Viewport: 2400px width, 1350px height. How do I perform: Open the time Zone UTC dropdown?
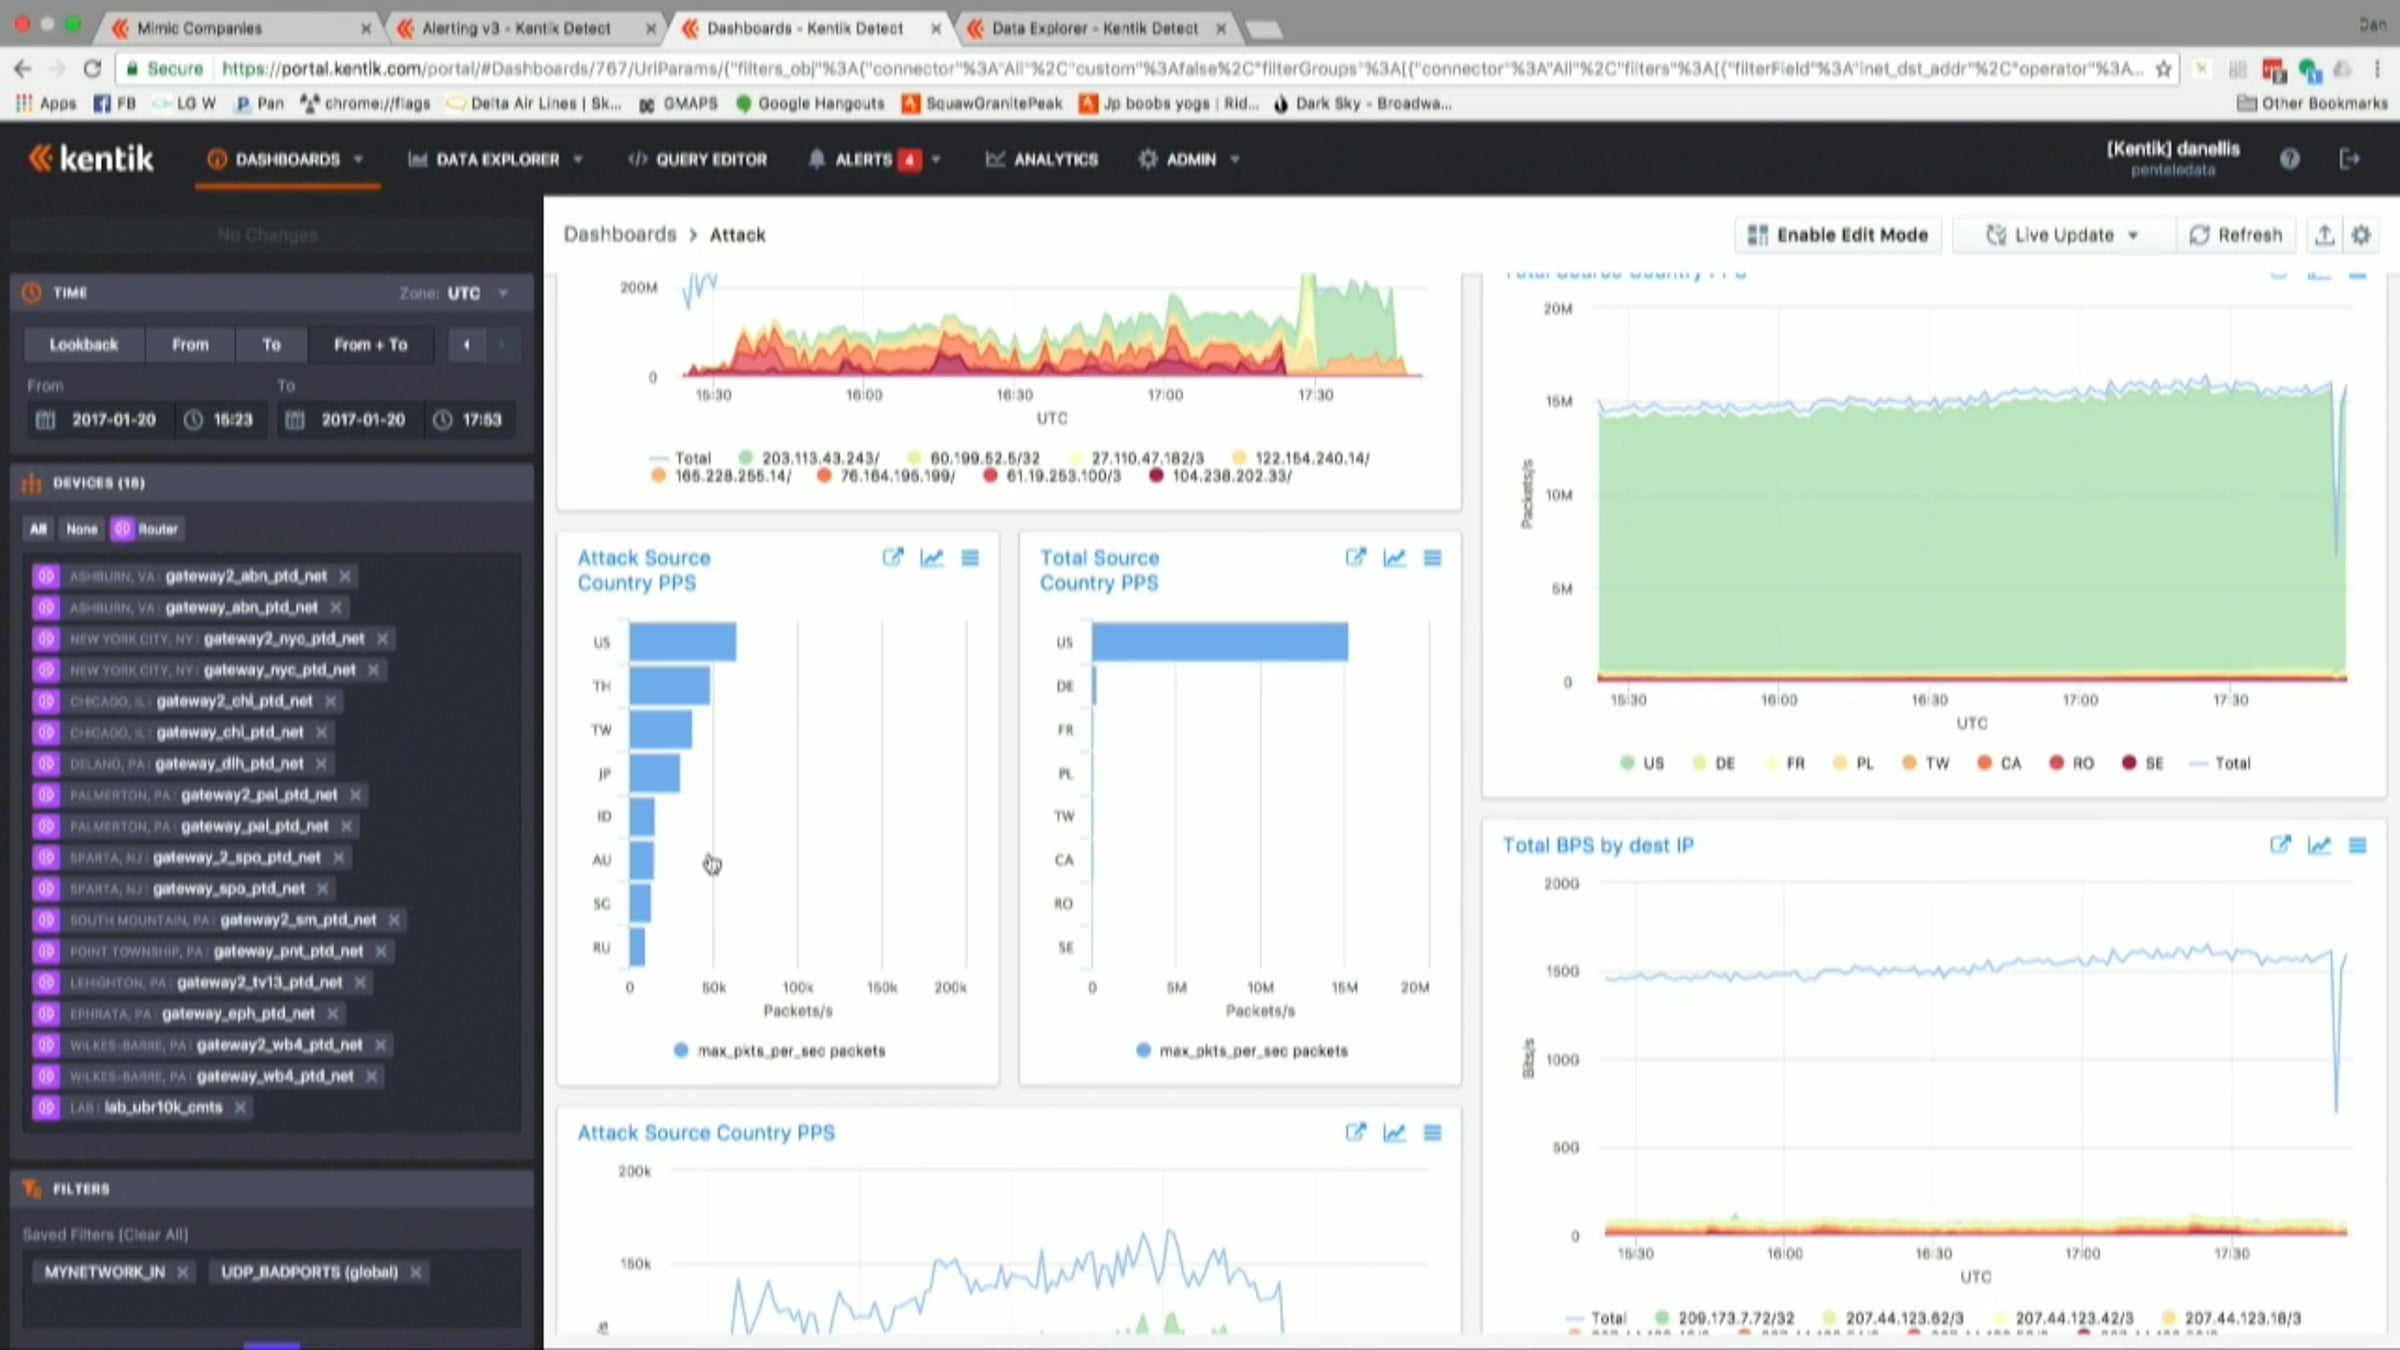click(x=455, y=293)
